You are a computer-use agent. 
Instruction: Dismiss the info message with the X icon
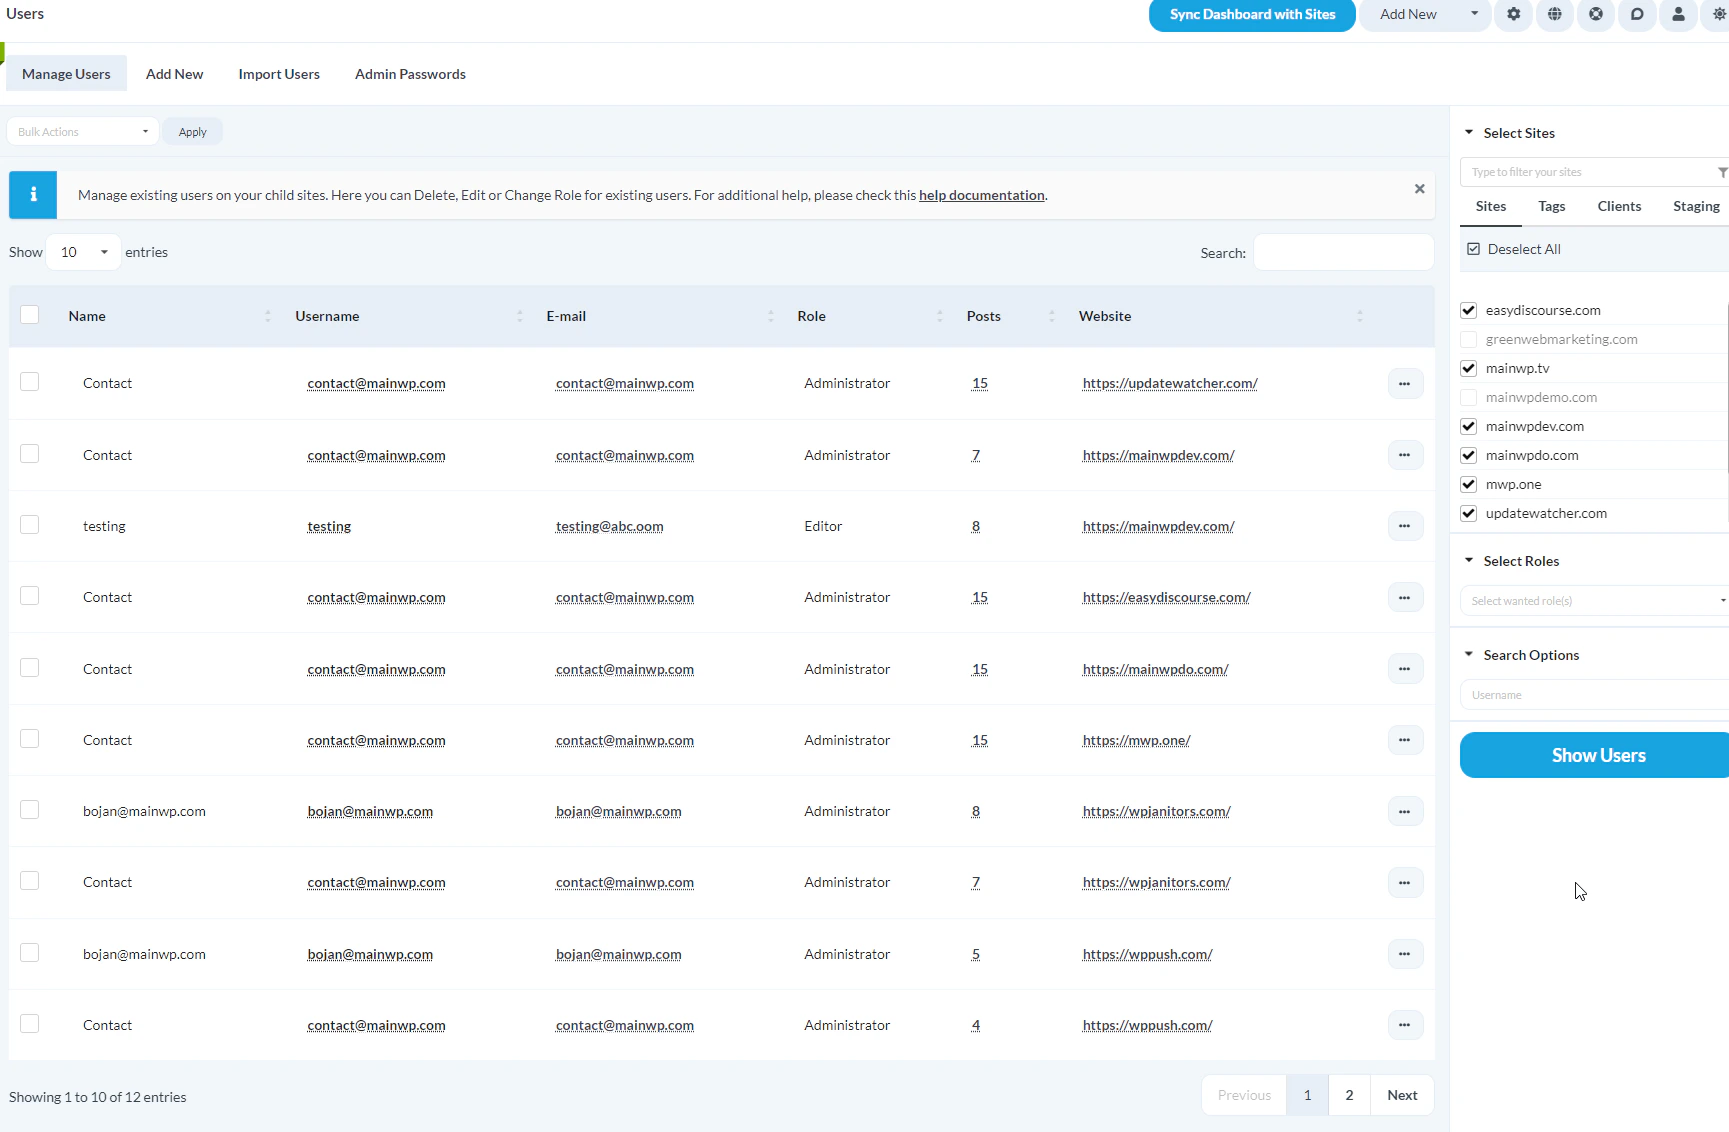pyautogui.click(x=1419, y=189)
